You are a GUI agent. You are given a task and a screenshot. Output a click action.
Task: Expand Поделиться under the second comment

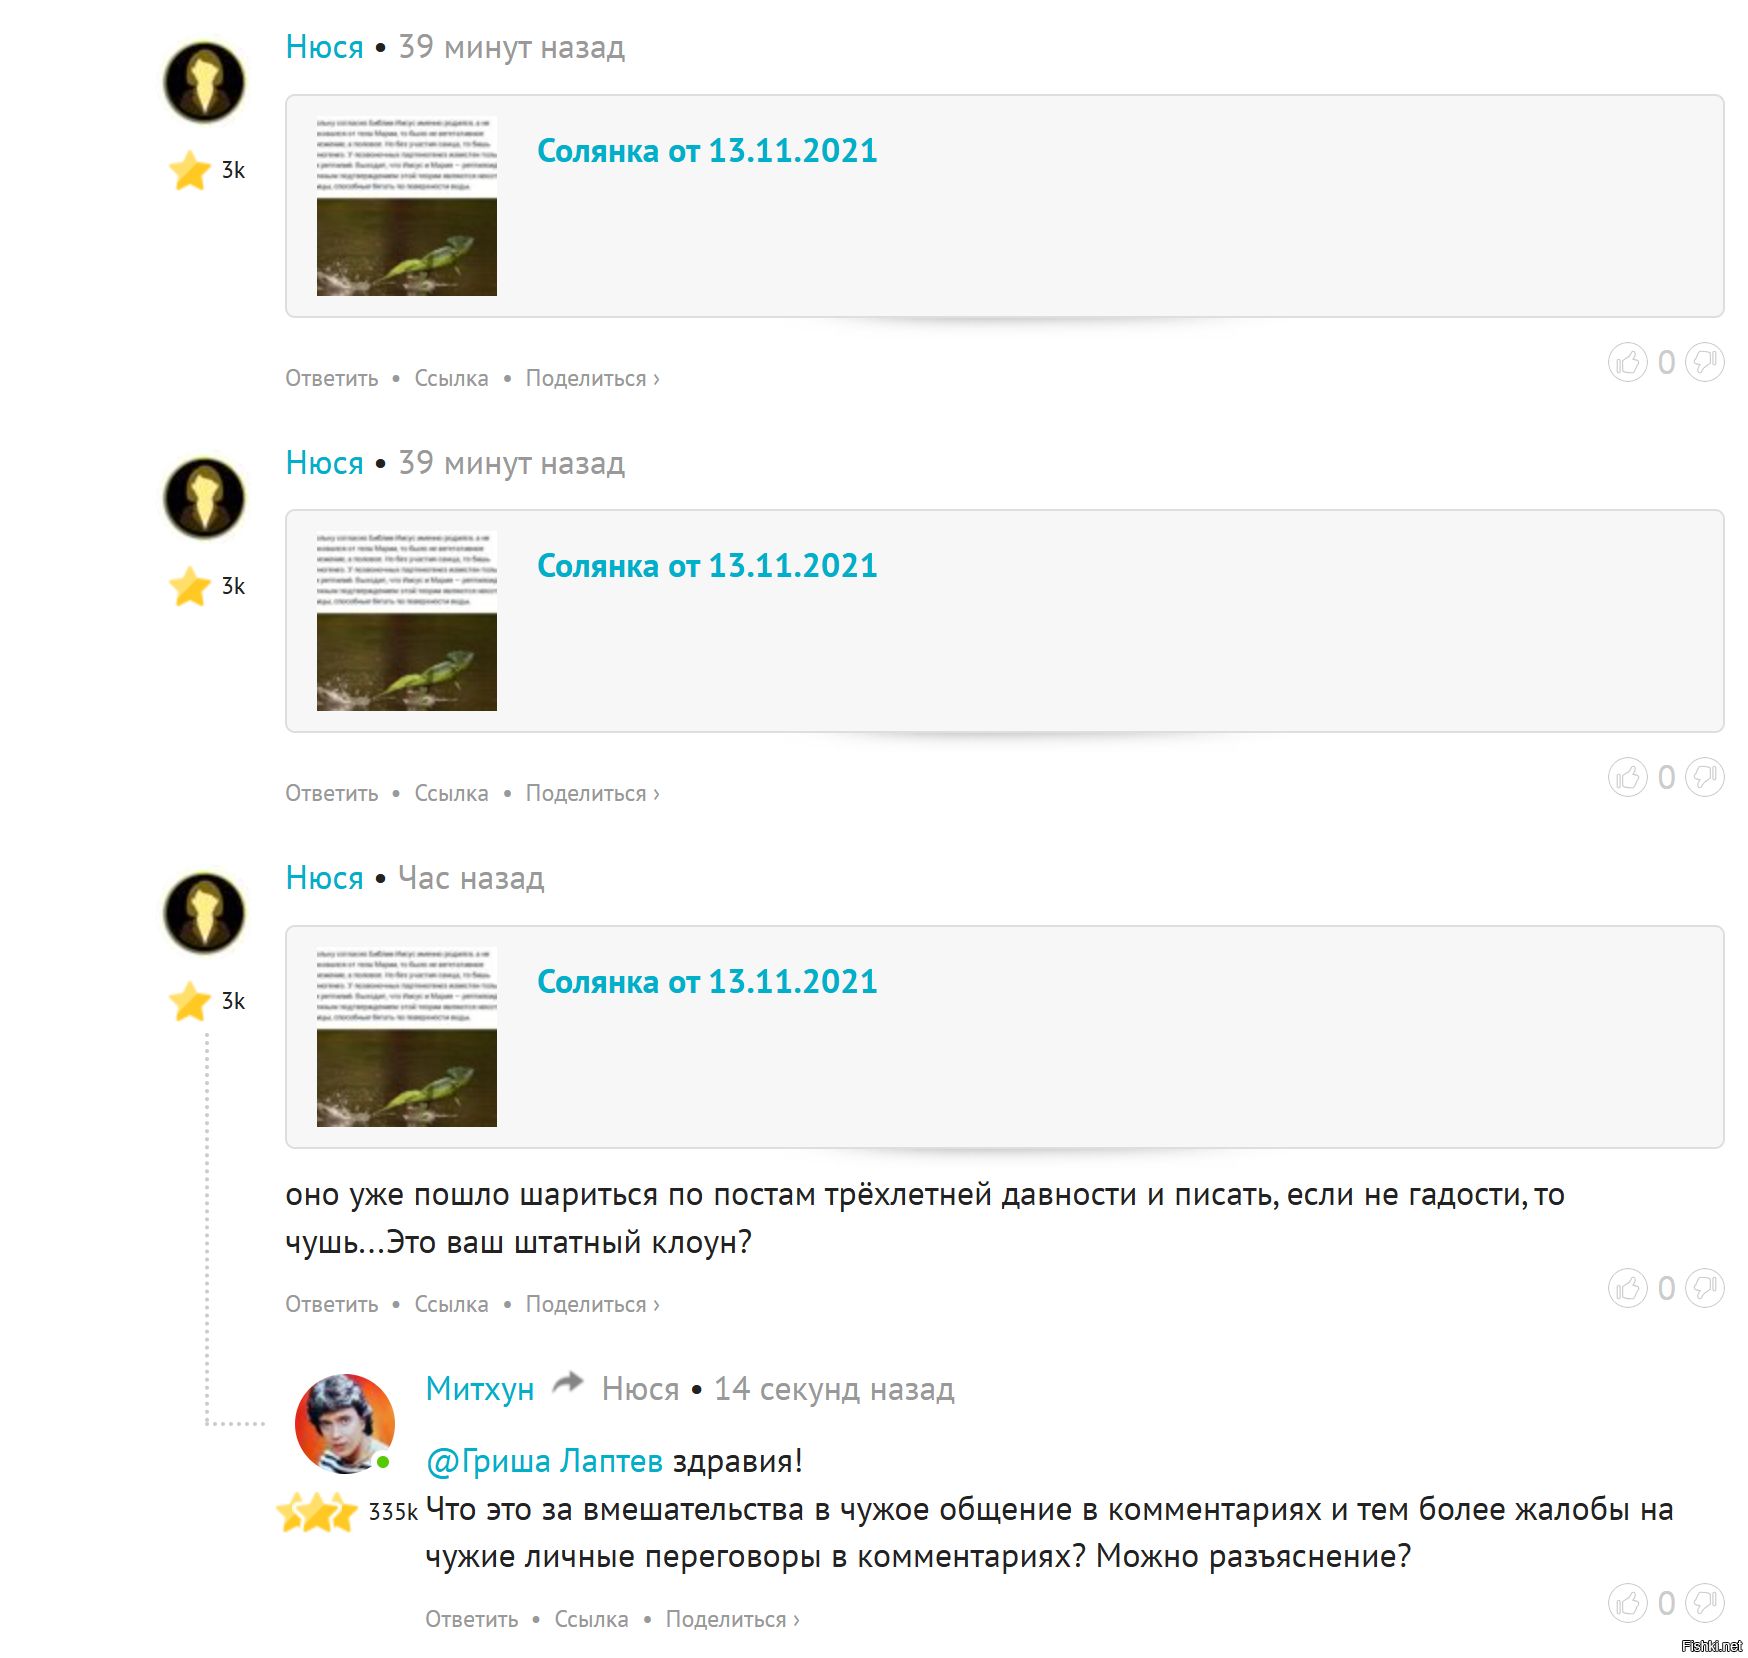[592, 794]
